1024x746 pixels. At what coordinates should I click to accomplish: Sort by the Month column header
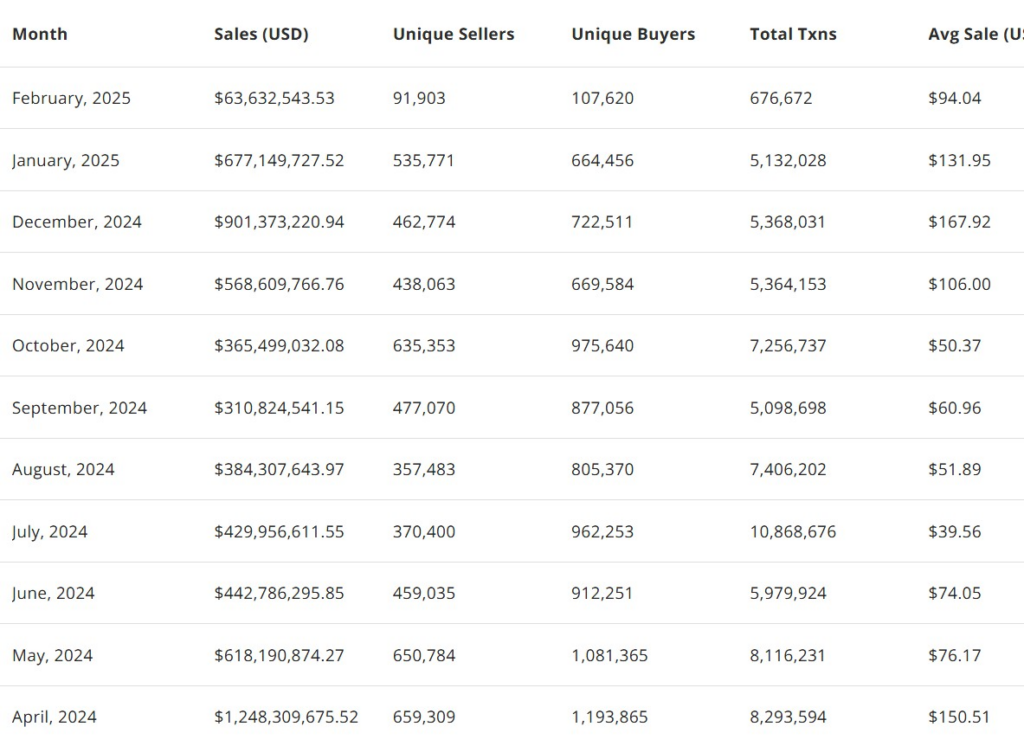click(x=40, y=34)
